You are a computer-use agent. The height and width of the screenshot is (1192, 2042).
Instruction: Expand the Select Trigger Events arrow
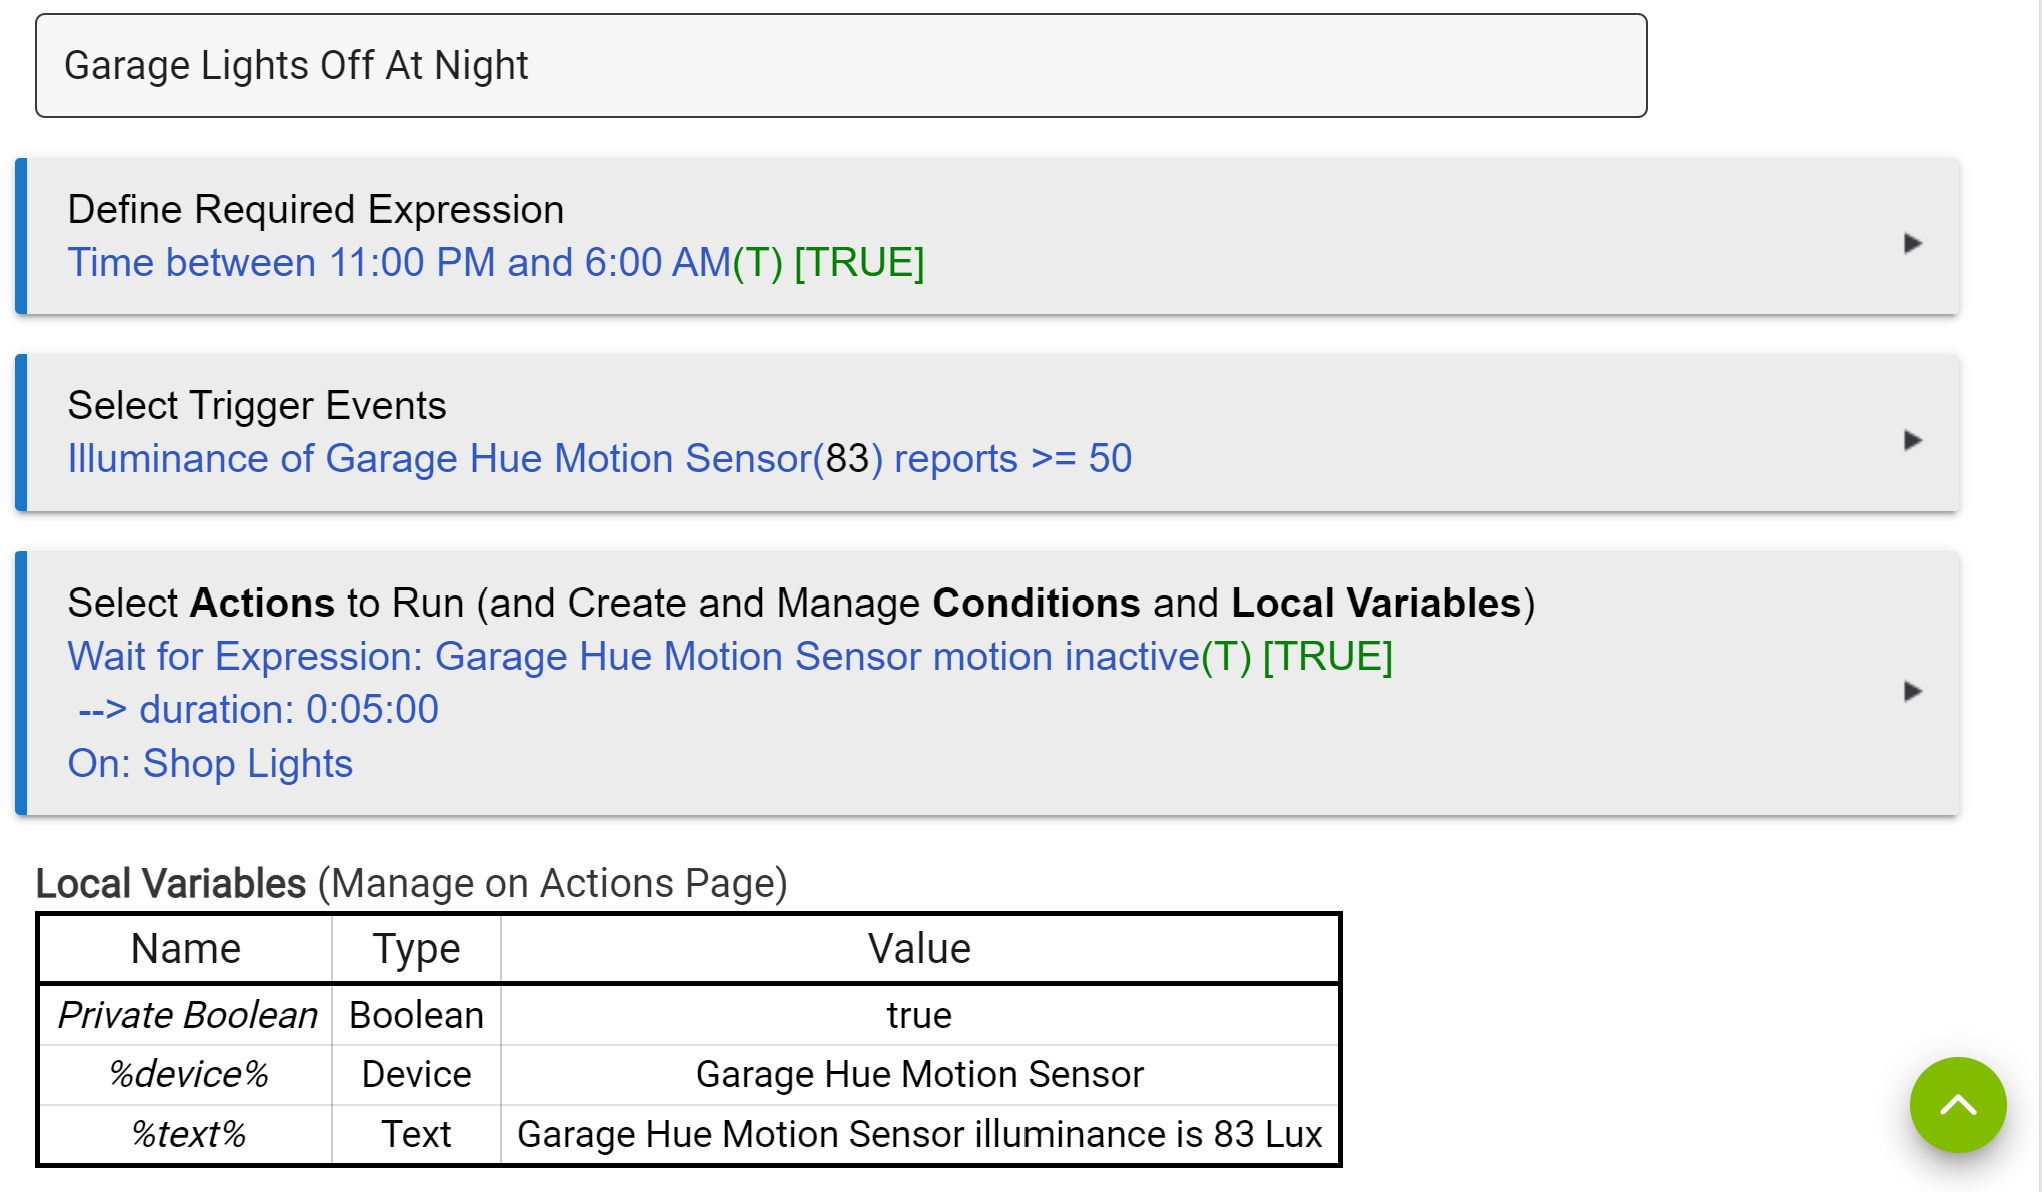tap(1912, 440)
